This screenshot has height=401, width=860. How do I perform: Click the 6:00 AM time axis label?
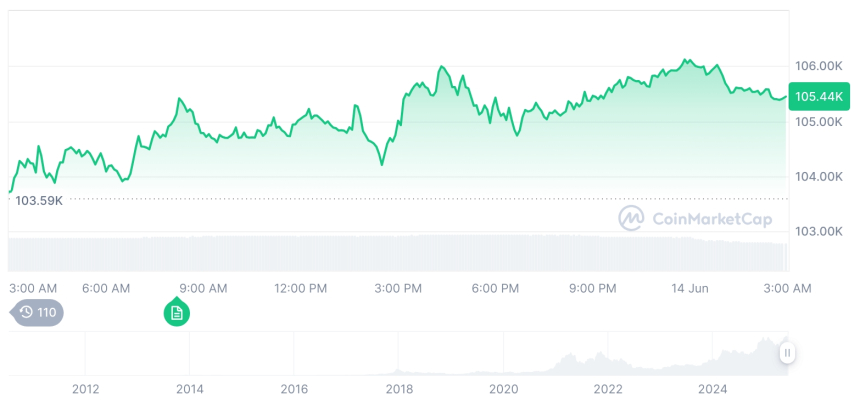(x=106, y=288)
